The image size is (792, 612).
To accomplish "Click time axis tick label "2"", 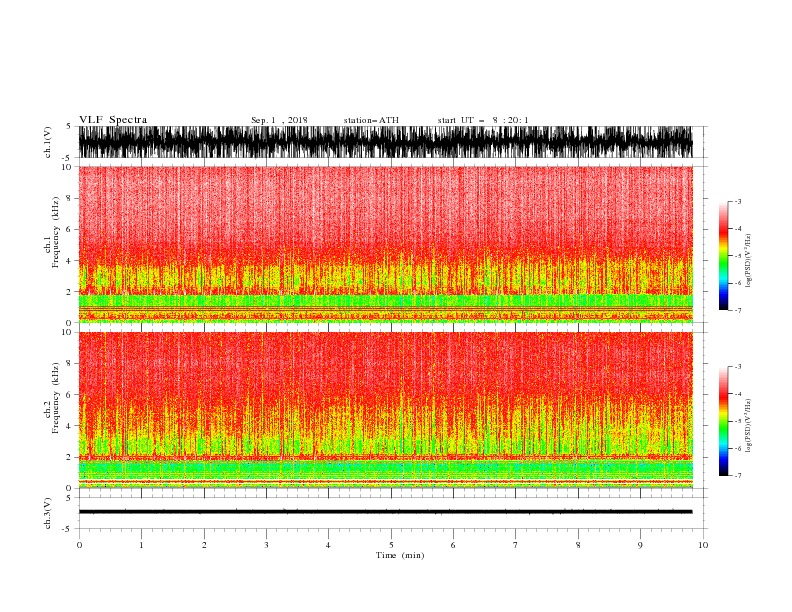I will coord(204,545).
